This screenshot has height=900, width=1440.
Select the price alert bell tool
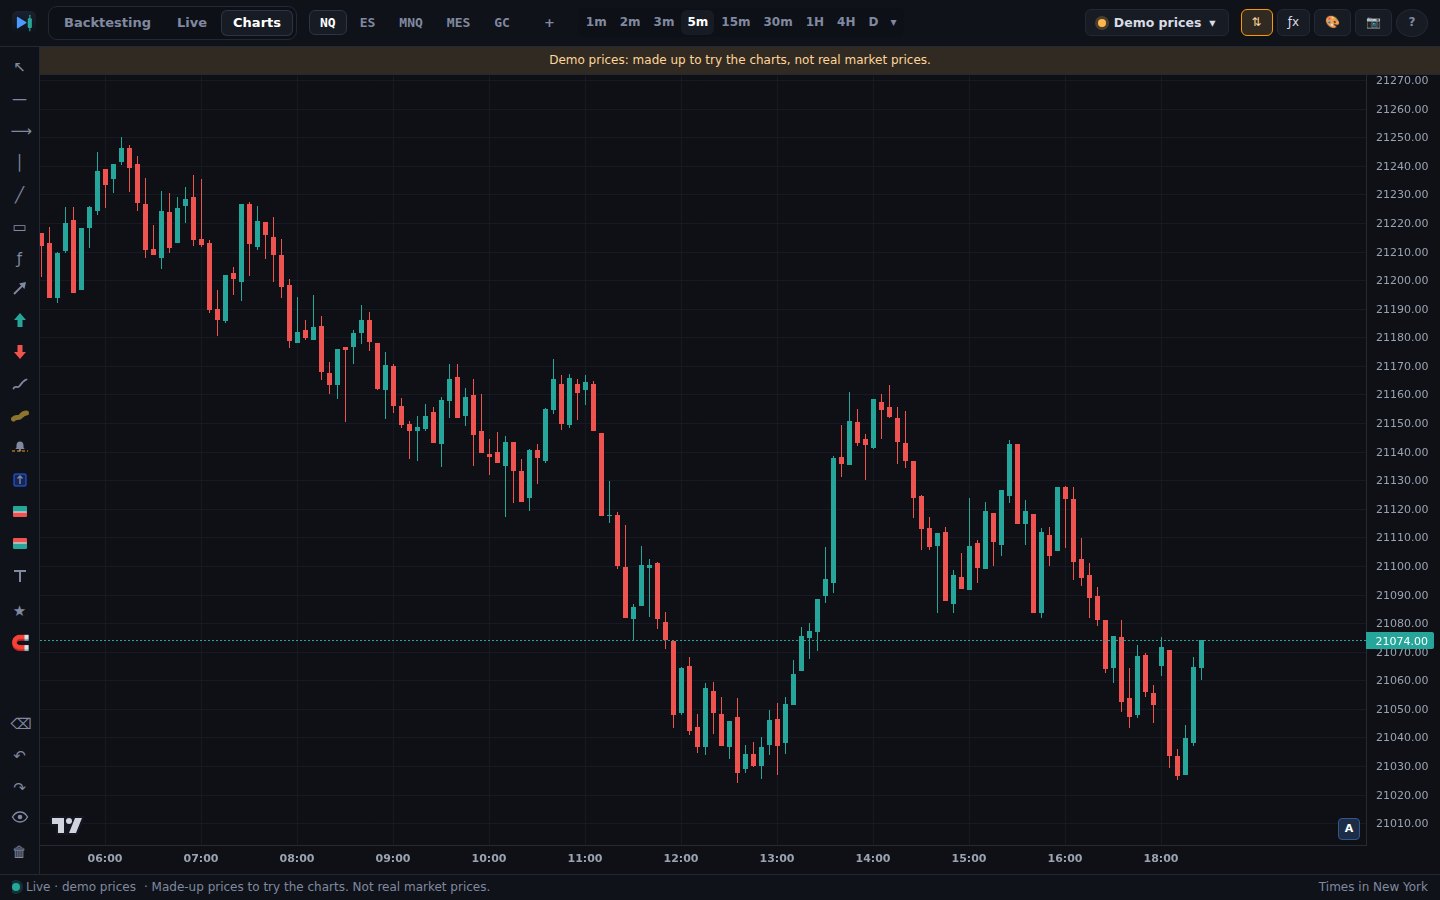(x=19, y=448)
